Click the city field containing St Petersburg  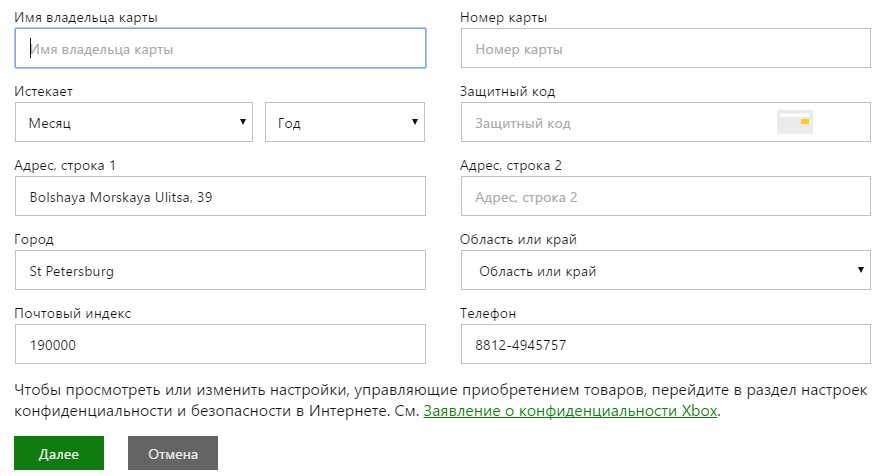point(220,271)
